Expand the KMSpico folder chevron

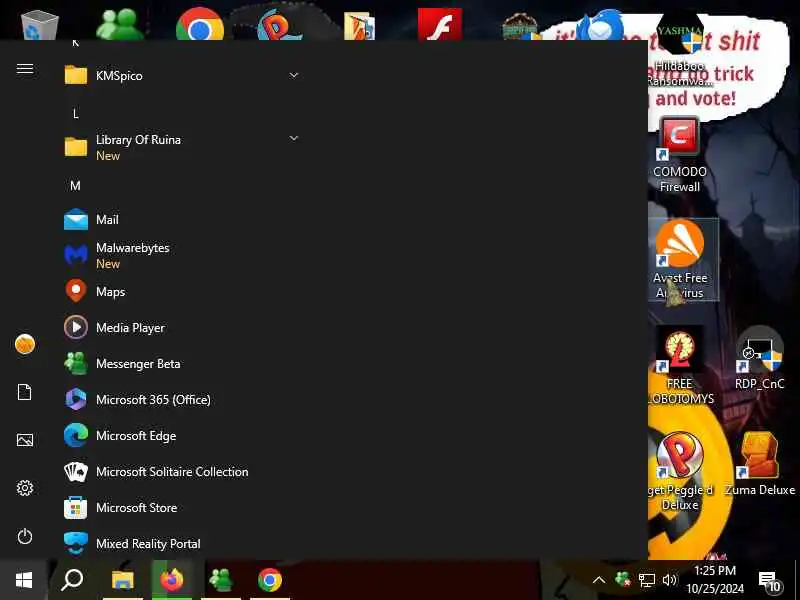click(294, 76)
